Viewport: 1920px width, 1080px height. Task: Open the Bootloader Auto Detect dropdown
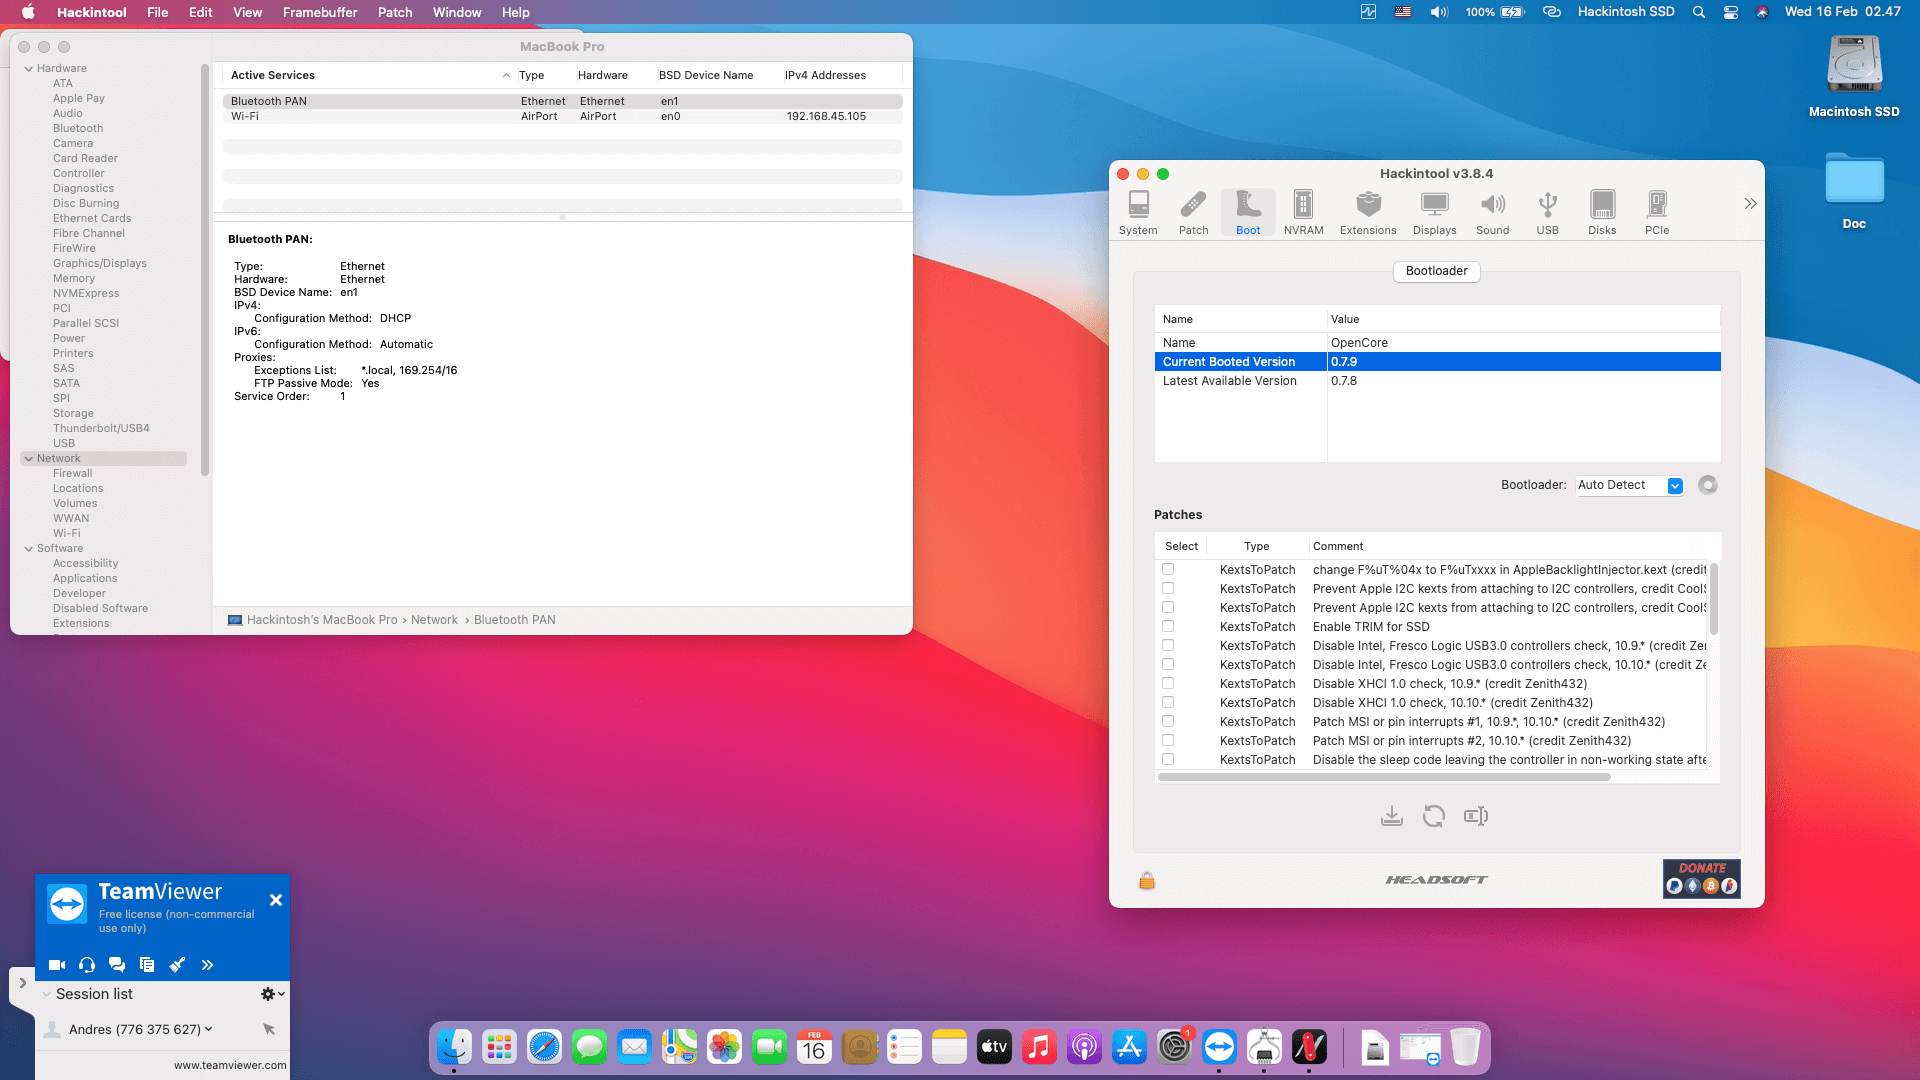pyautogui.click(x=1629, y=485)
